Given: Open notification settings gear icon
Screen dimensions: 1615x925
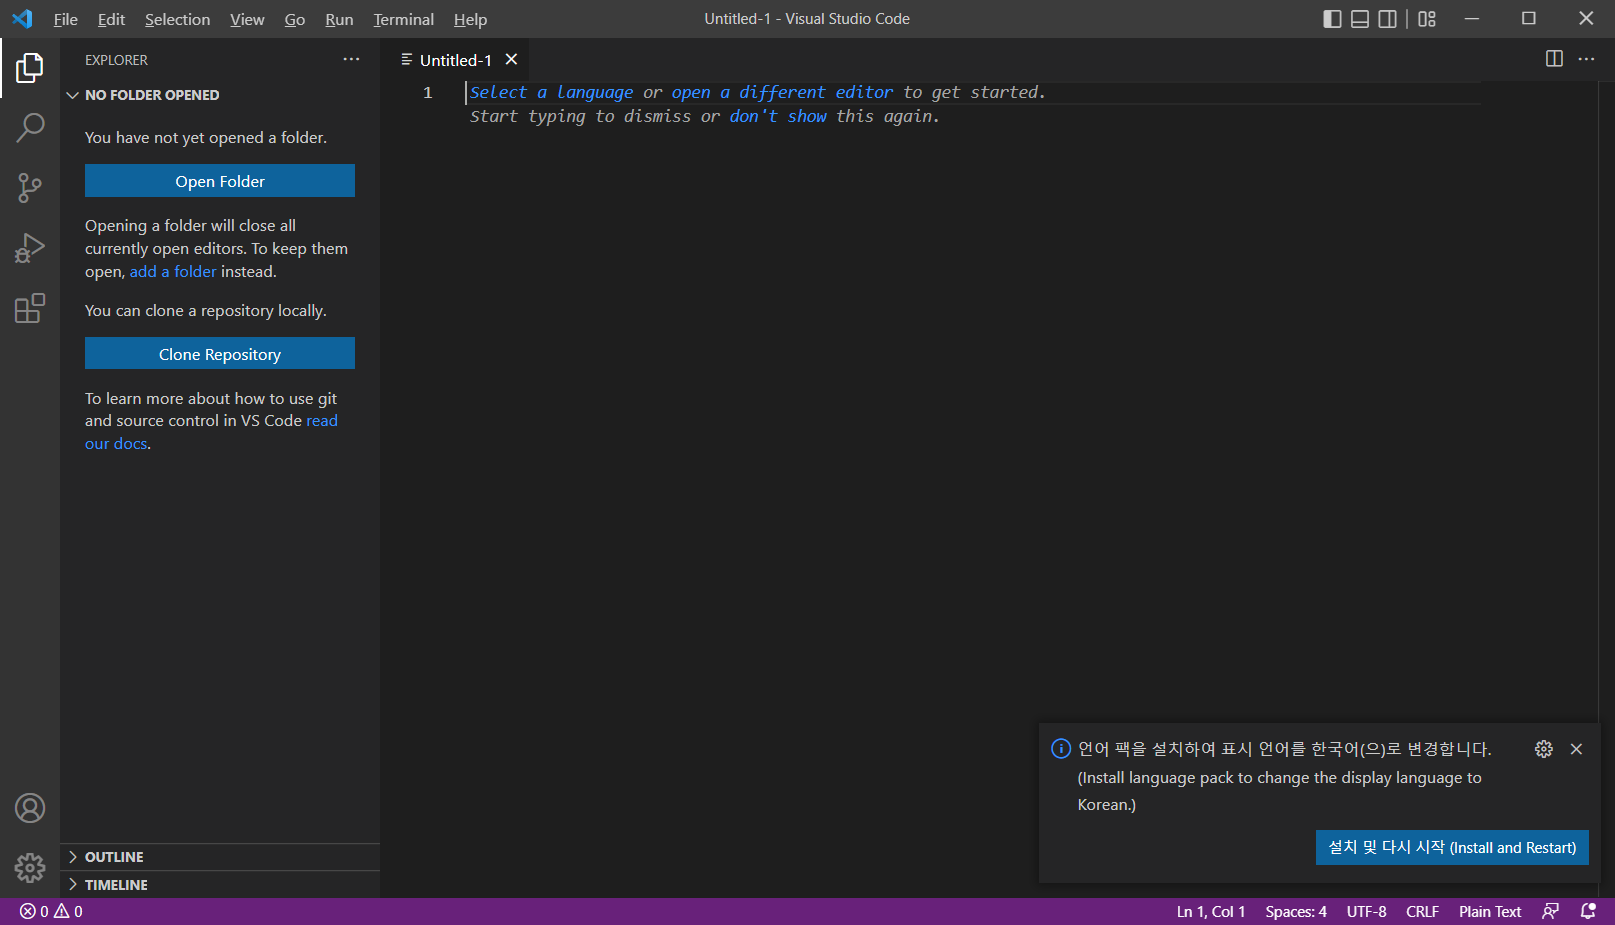Looking at the screenshot, I should pos(1544,749).
